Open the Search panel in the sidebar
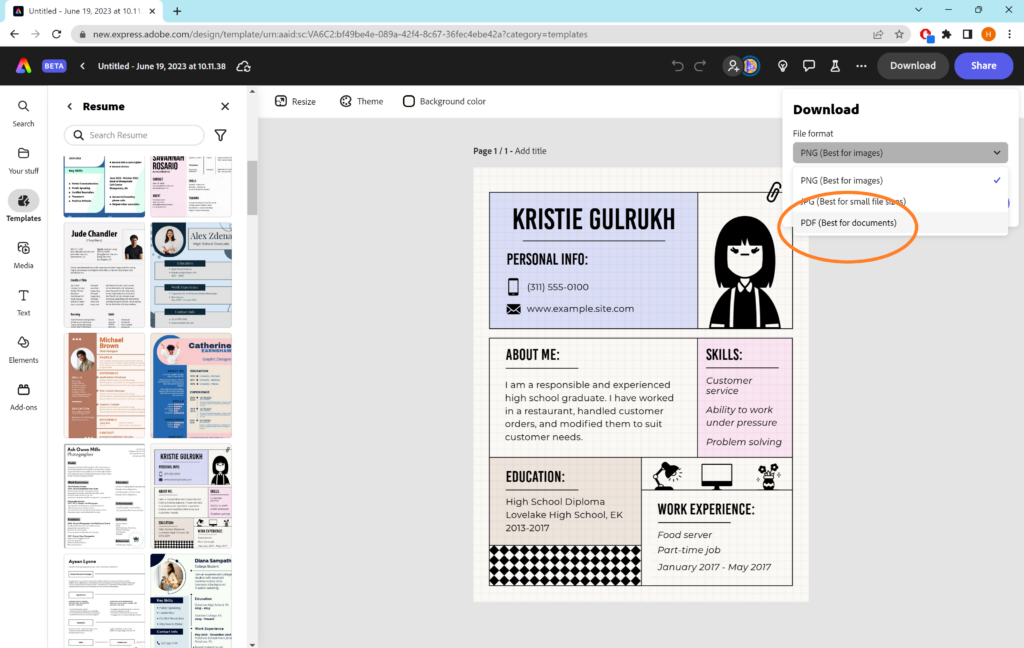The image size is (1024, 648). [23, 113]
